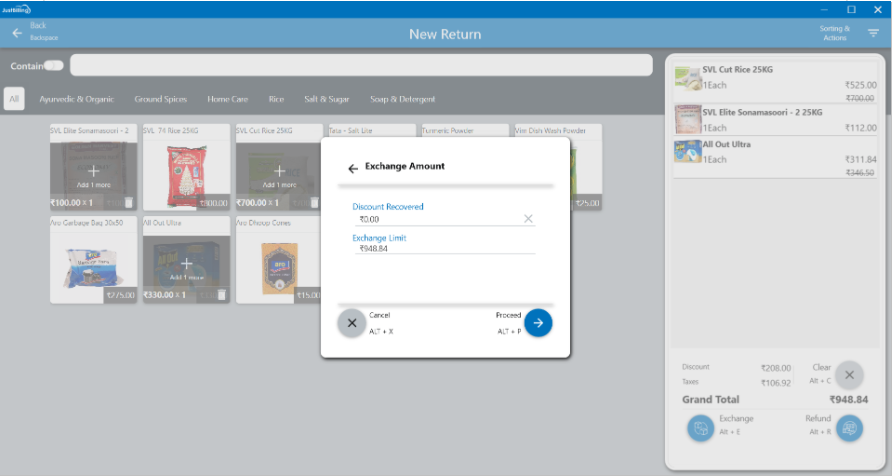This screenshot has width=893, height=476.
Task: Click the Exchange icon button
Action: pos(701,428)
